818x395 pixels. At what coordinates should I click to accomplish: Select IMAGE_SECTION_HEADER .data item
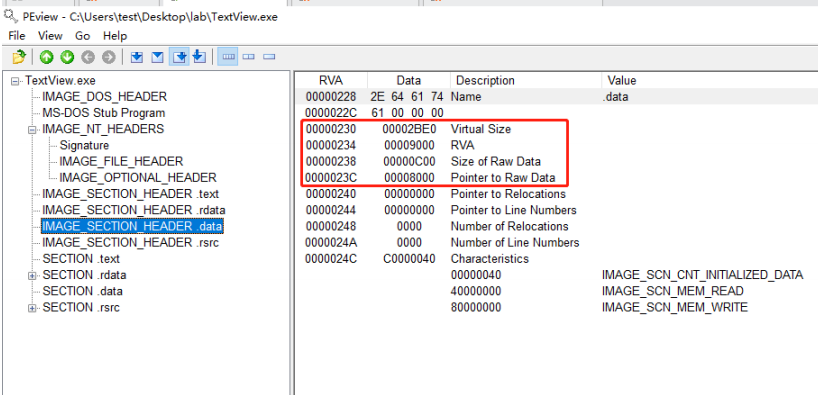133,226
